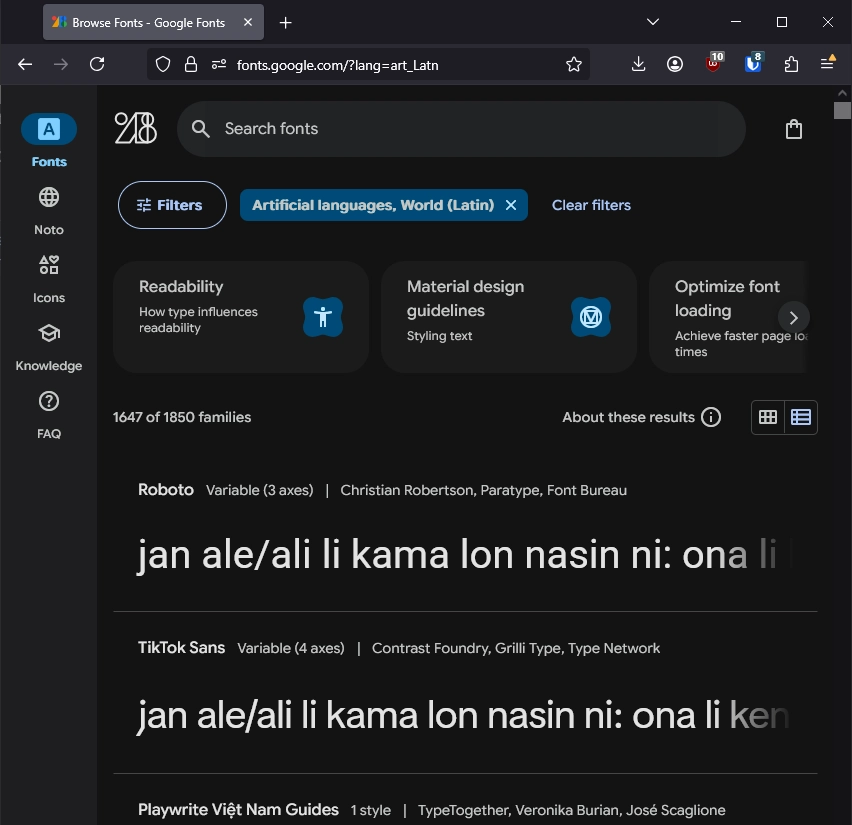852x825 pixels.
Task: Go to the Knowledge section
Action: coord(48,344)
